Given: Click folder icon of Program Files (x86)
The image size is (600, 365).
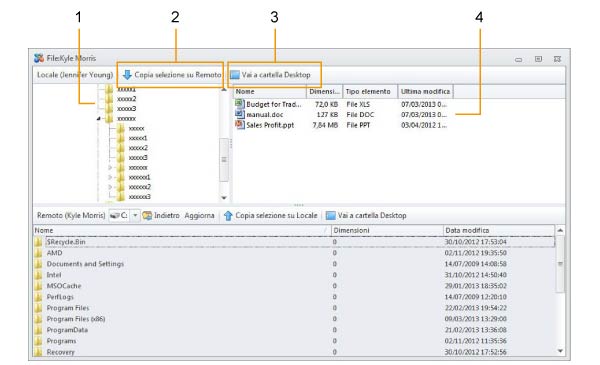Looking at the screenshot, I should pyautogui.click(x=38, y=319).
